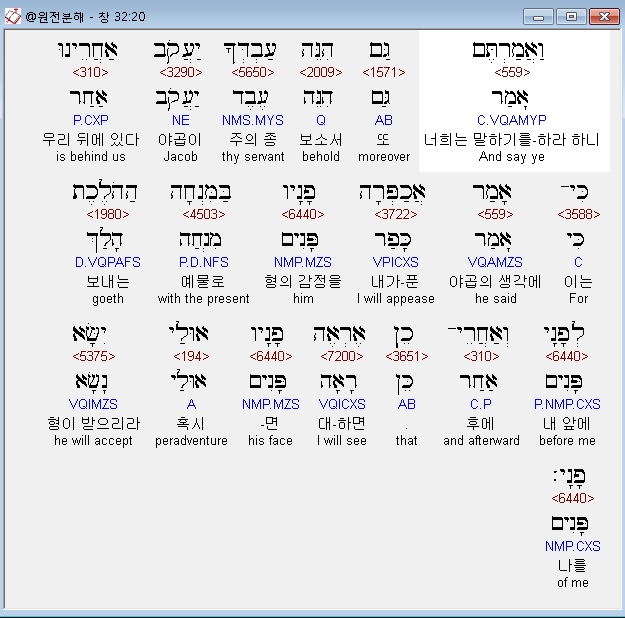
Task: Click Strong's number <310> above 'is behind us'
Action: [90, 72]
